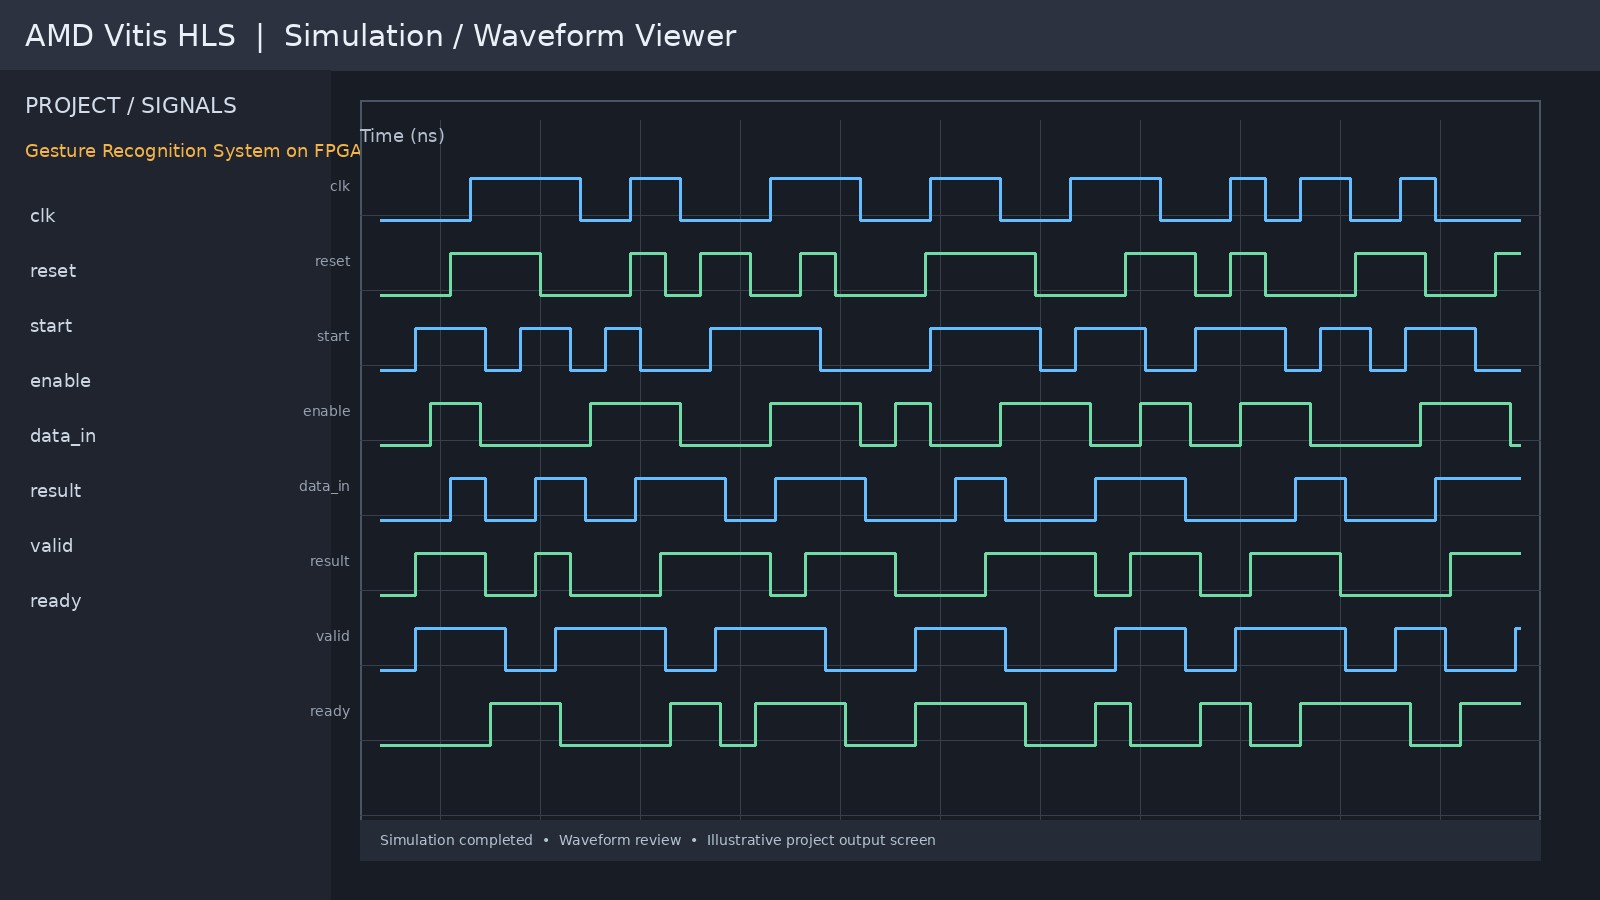1600x900 pixels.
Task: Click Illustrative project output screen status text
Action: point(821,840)
